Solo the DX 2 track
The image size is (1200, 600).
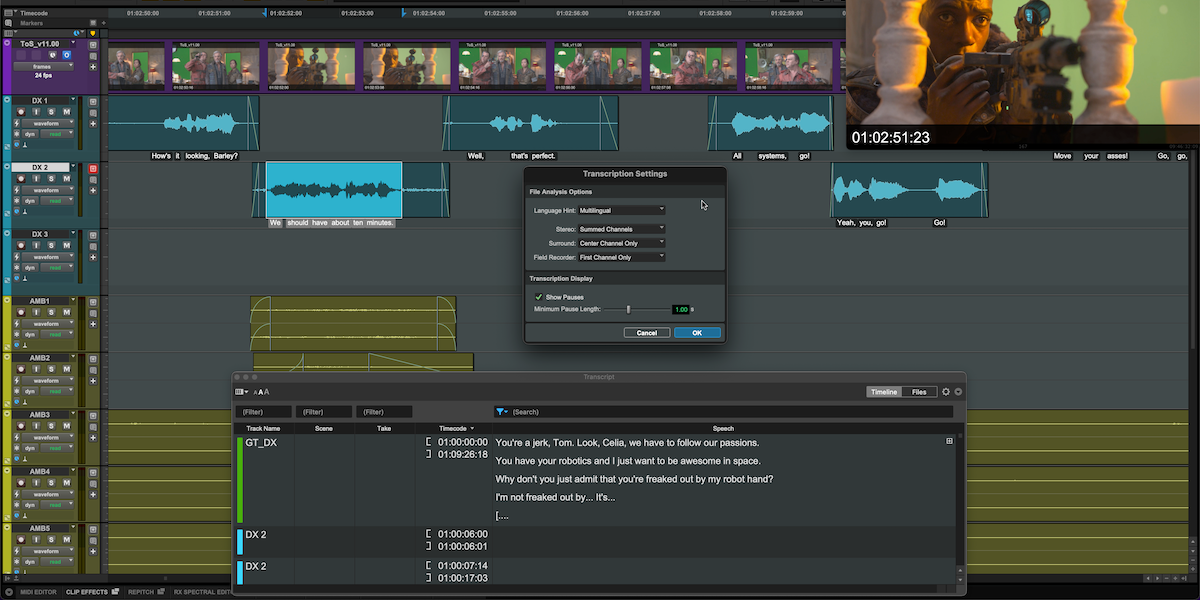tap(50, 179)
